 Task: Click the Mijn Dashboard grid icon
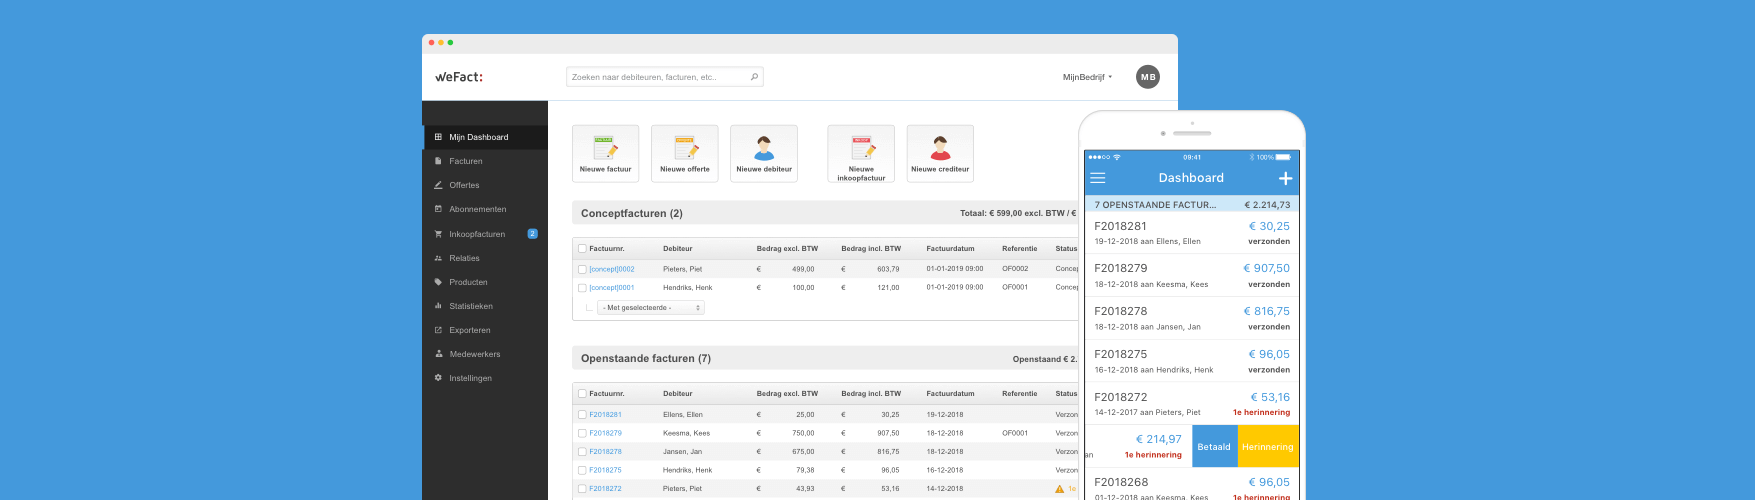tap(438, 137)
